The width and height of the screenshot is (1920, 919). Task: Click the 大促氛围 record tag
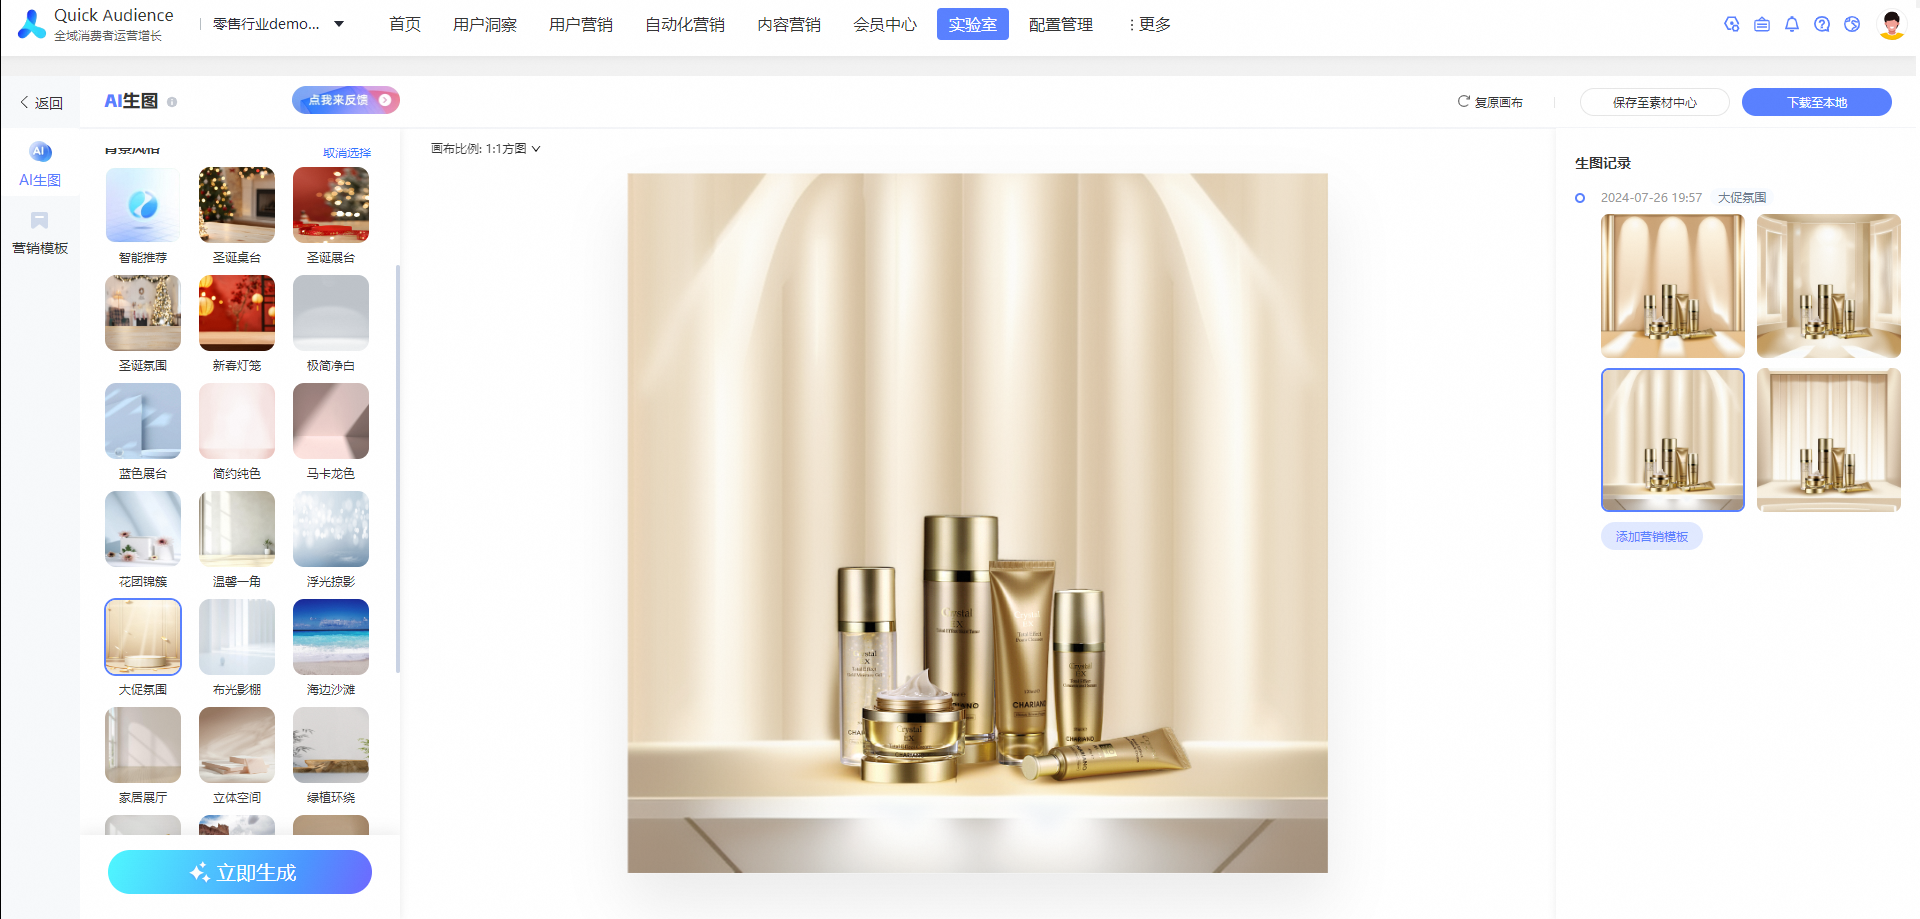point(1742,198)
